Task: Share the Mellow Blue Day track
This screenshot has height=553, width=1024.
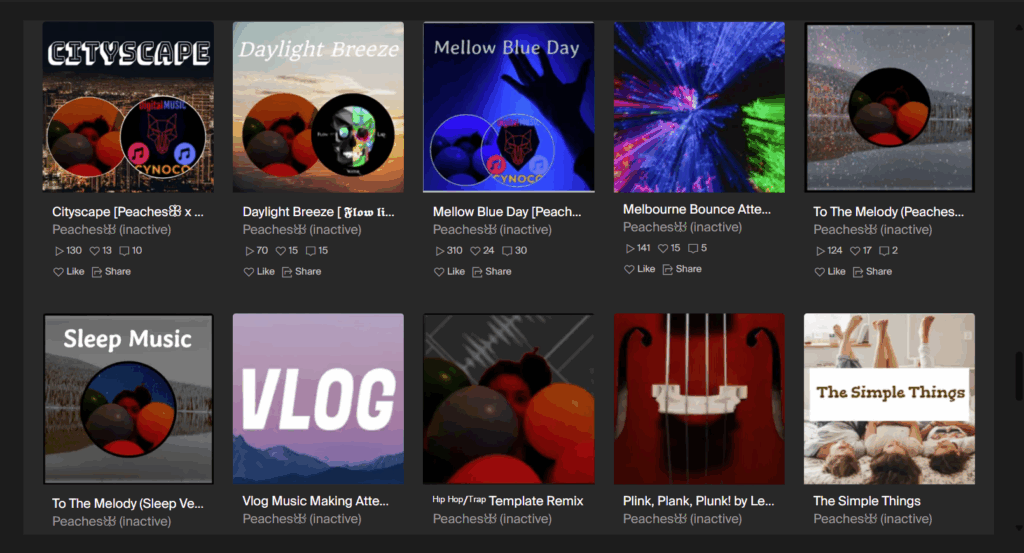Action: (492, 272)
